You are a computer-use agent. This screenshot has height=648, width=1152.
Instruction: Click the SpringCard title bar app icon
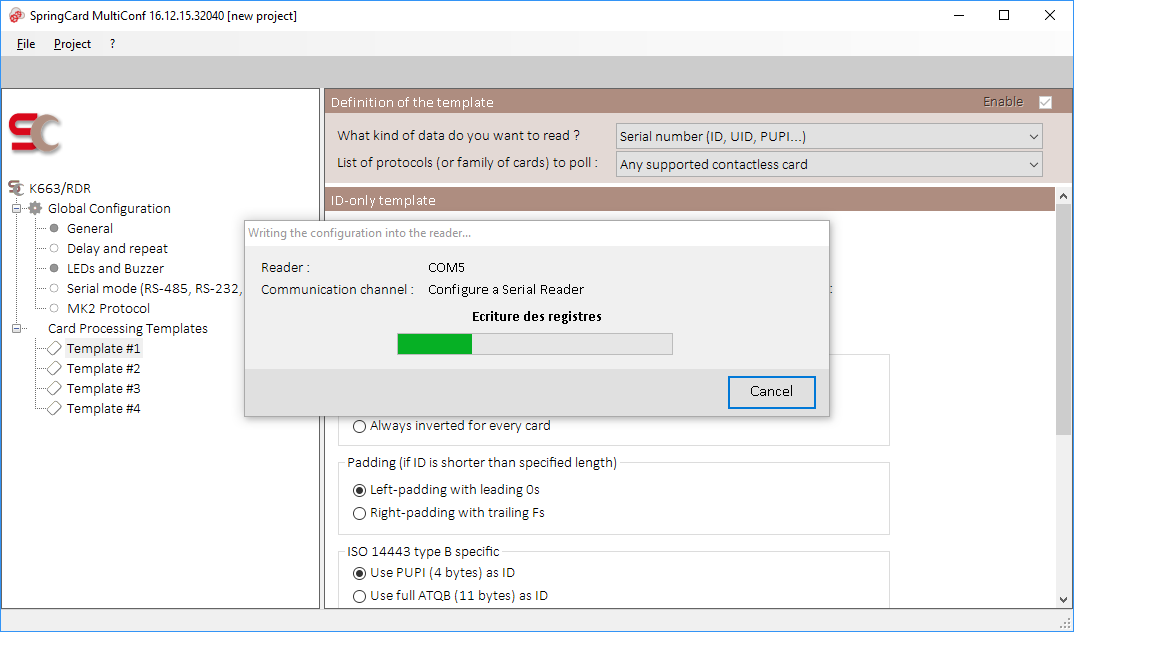(x=16, y=15)
